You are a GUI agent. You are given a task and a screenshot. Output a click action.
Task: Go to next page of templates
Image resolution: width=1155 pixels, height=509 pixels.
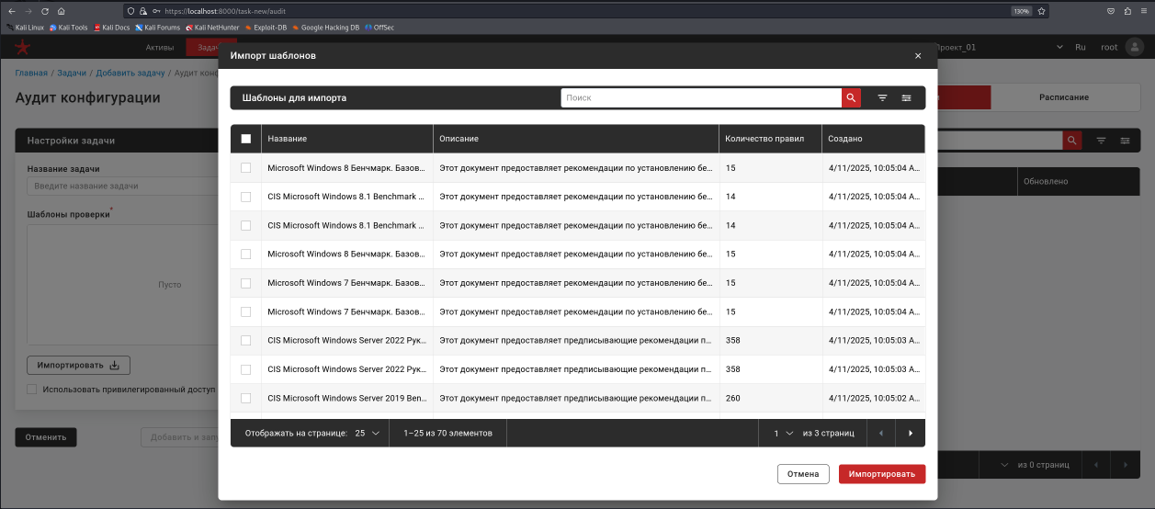pos(910,433)
